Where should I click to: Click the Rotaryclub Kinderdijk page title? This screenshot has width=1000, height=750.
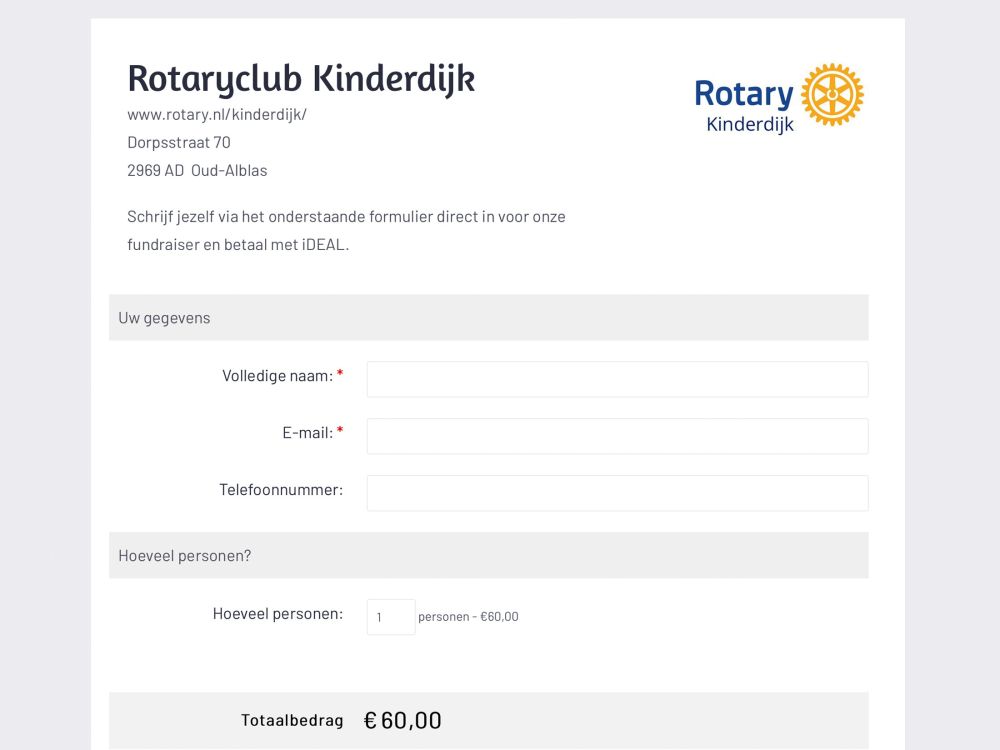coord(301,78)
